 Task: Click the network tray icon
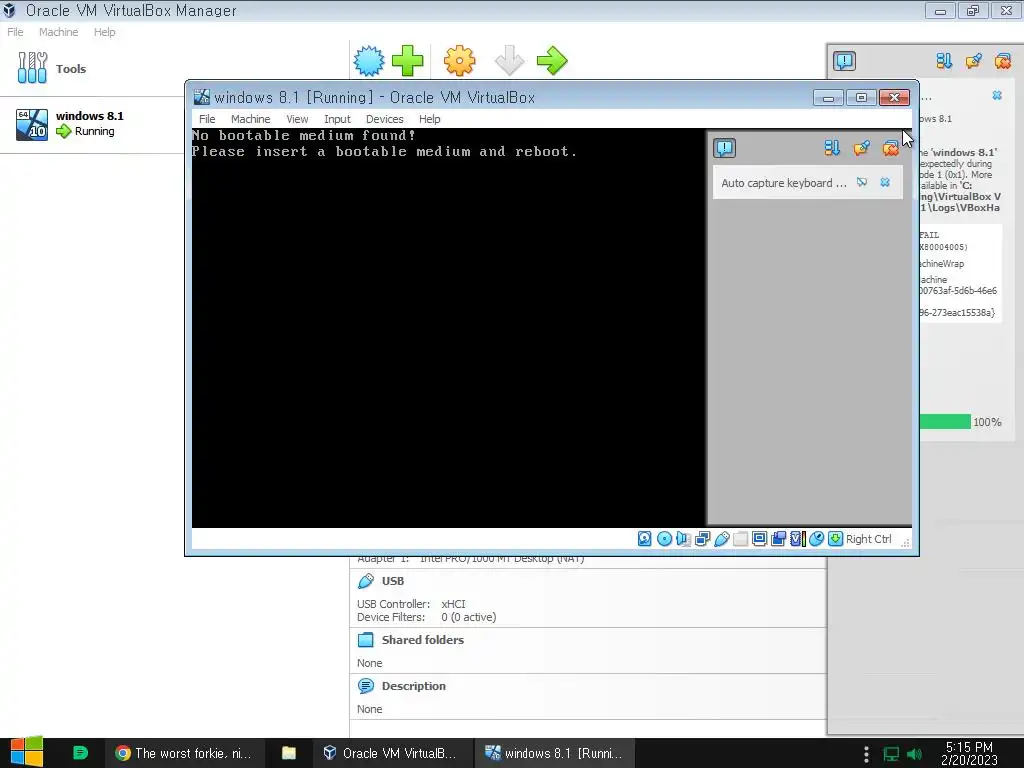pos(891,754)
